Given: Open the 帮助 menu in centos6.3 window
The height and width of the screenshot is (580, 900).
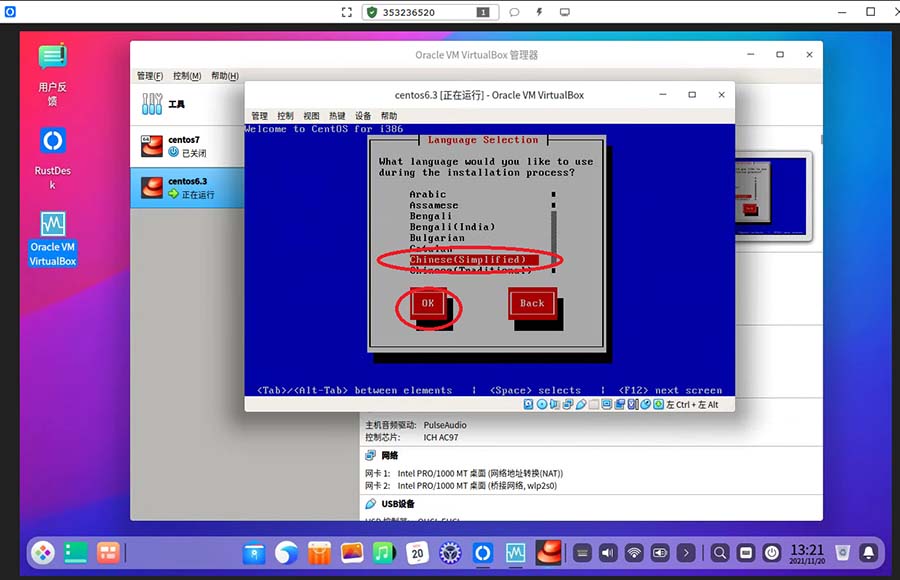Looking at the screenshot, I should [x=389, y=115].
